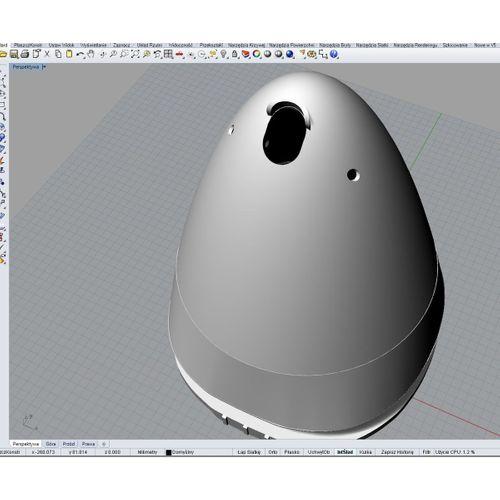Open the Szkicowanie toolbar tab
Viewport: 500px width, 500px height.
pyautogui.click(x=455, y=45)
